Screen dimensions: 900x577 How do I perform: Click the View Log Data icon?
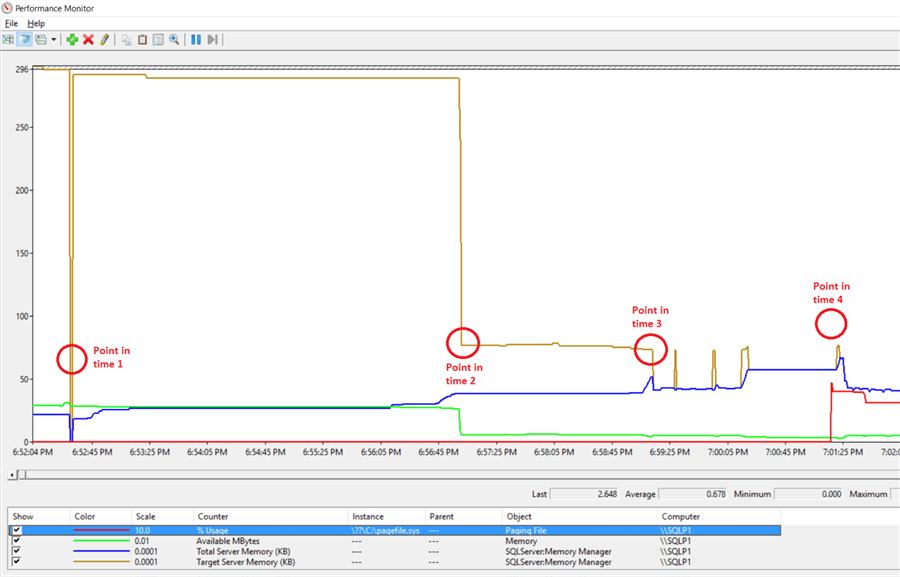(24, 39)
